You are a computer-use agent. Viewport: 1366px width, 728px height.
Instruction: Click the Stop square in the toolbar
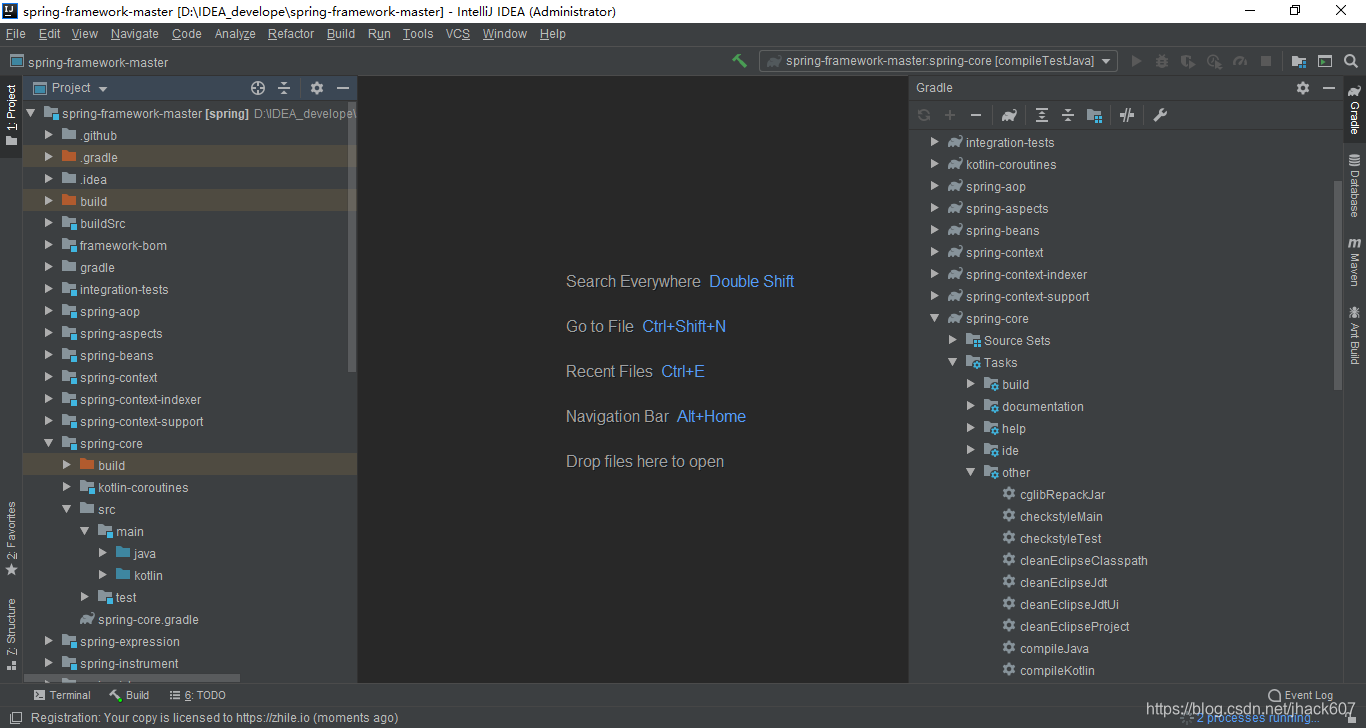[1266, 61]
